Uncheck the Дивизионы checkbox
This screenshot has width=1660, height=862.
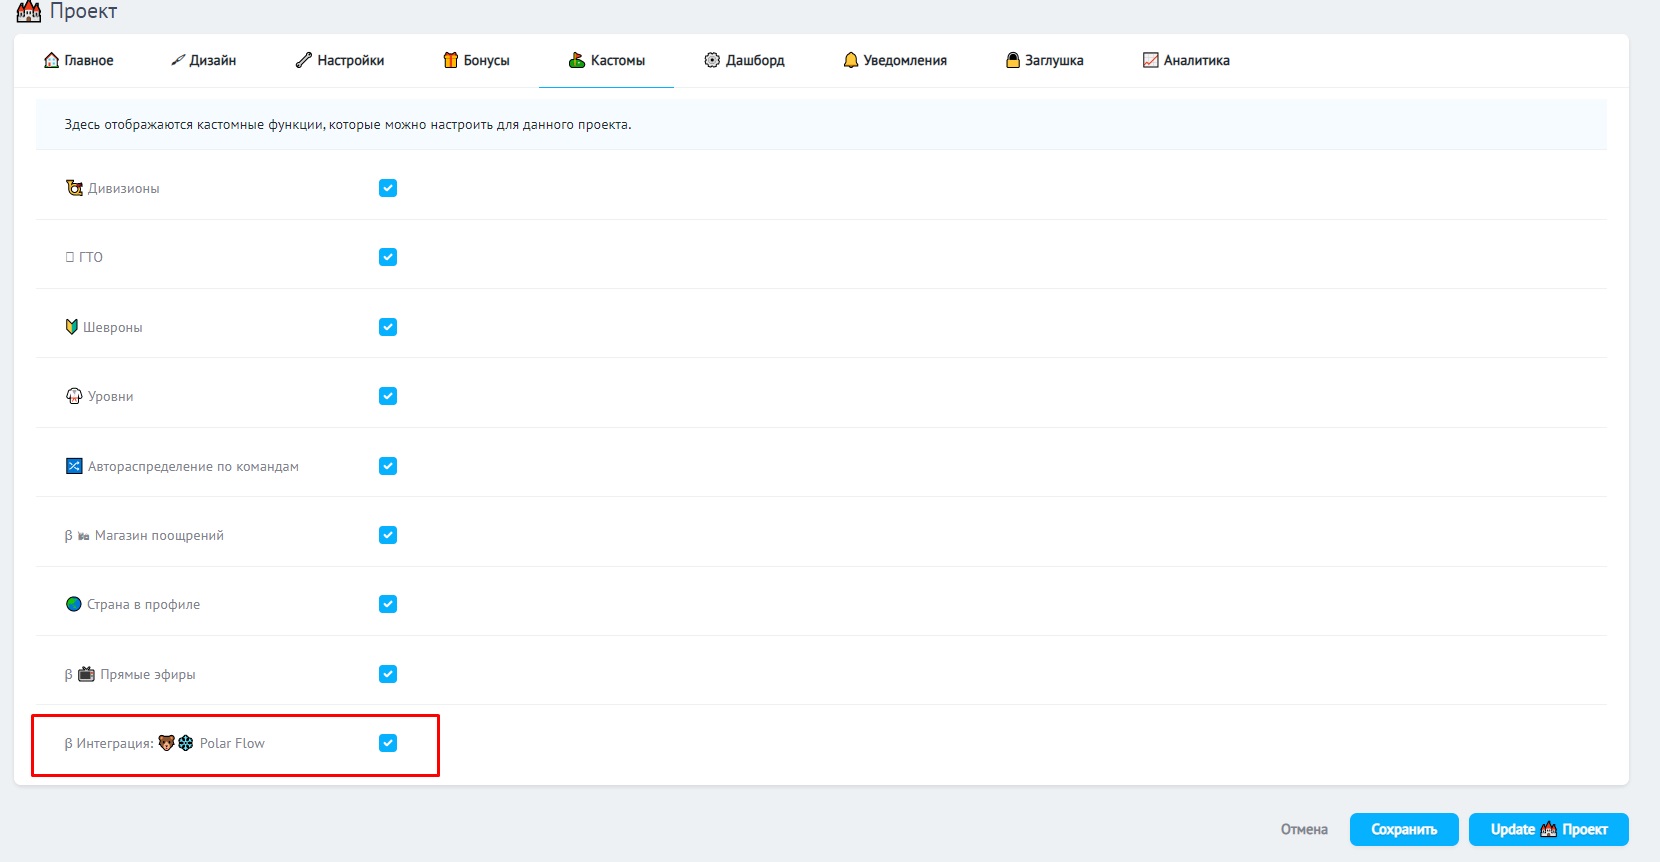[x=388, y=188]
